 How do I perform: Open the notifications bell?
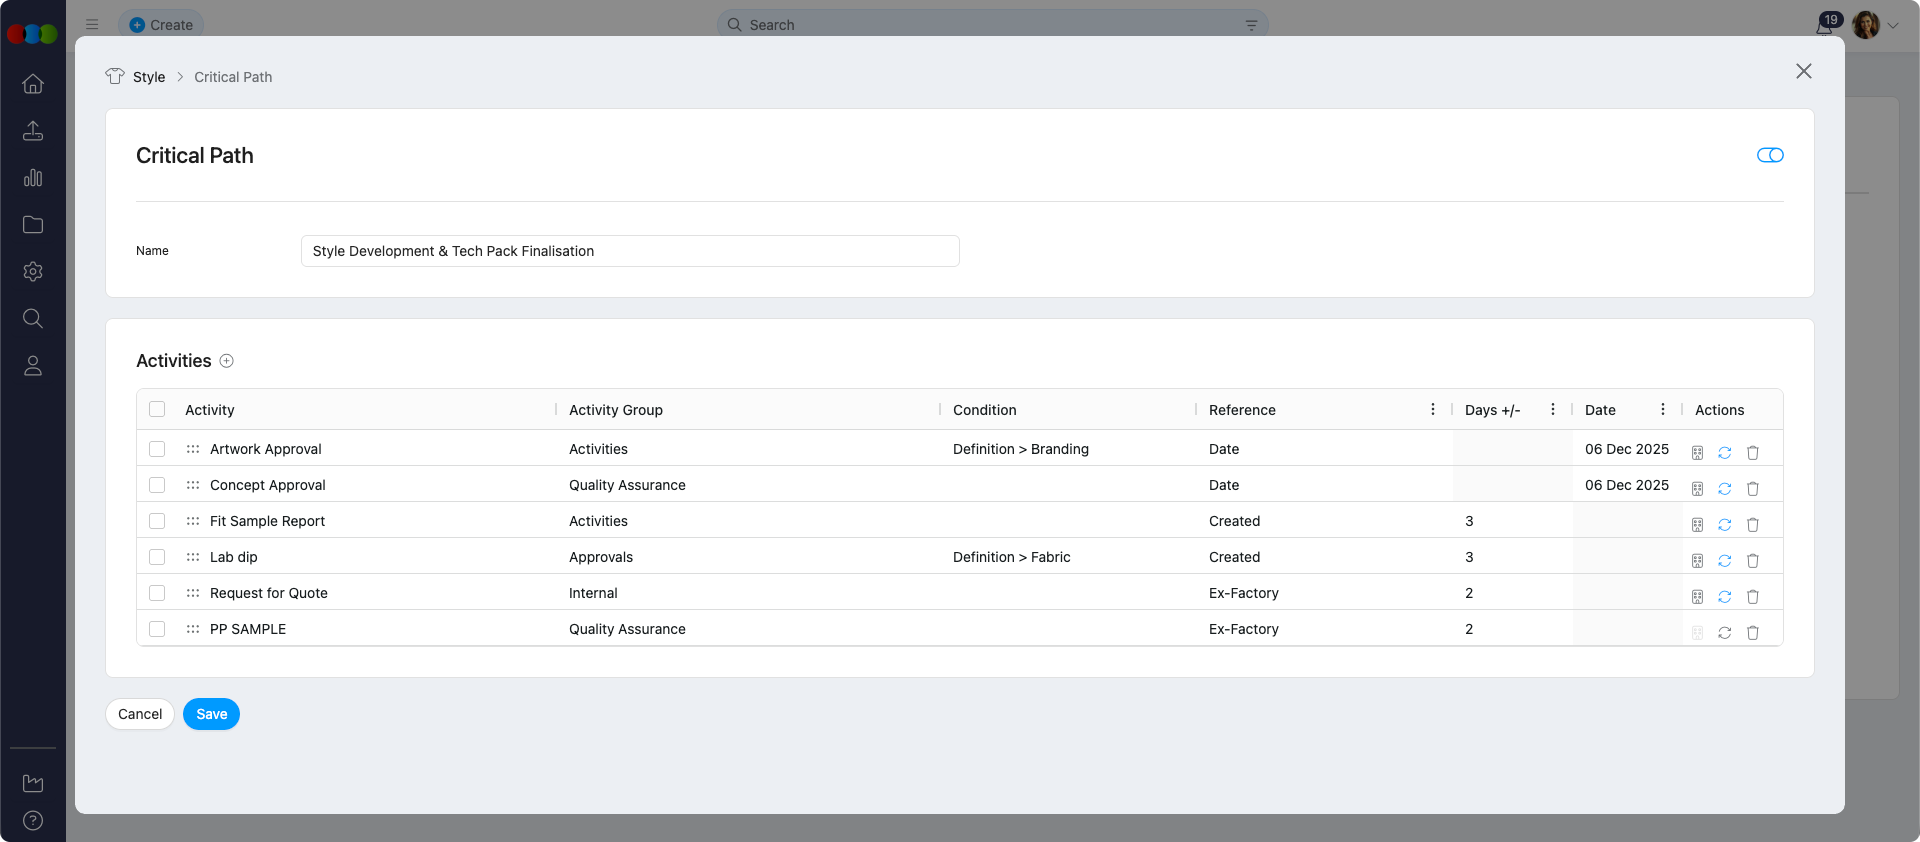click(1824, 26)
